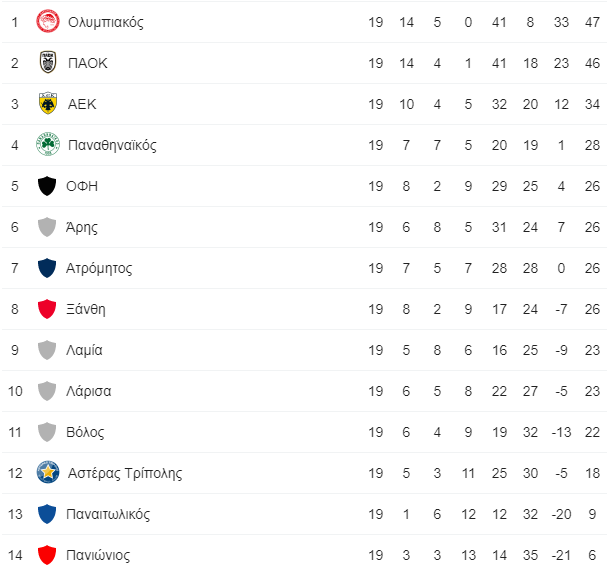Click Πανιώνιος goal difference -21
The width and height of the screenshot is (607, 572).
tap(561, 555)
